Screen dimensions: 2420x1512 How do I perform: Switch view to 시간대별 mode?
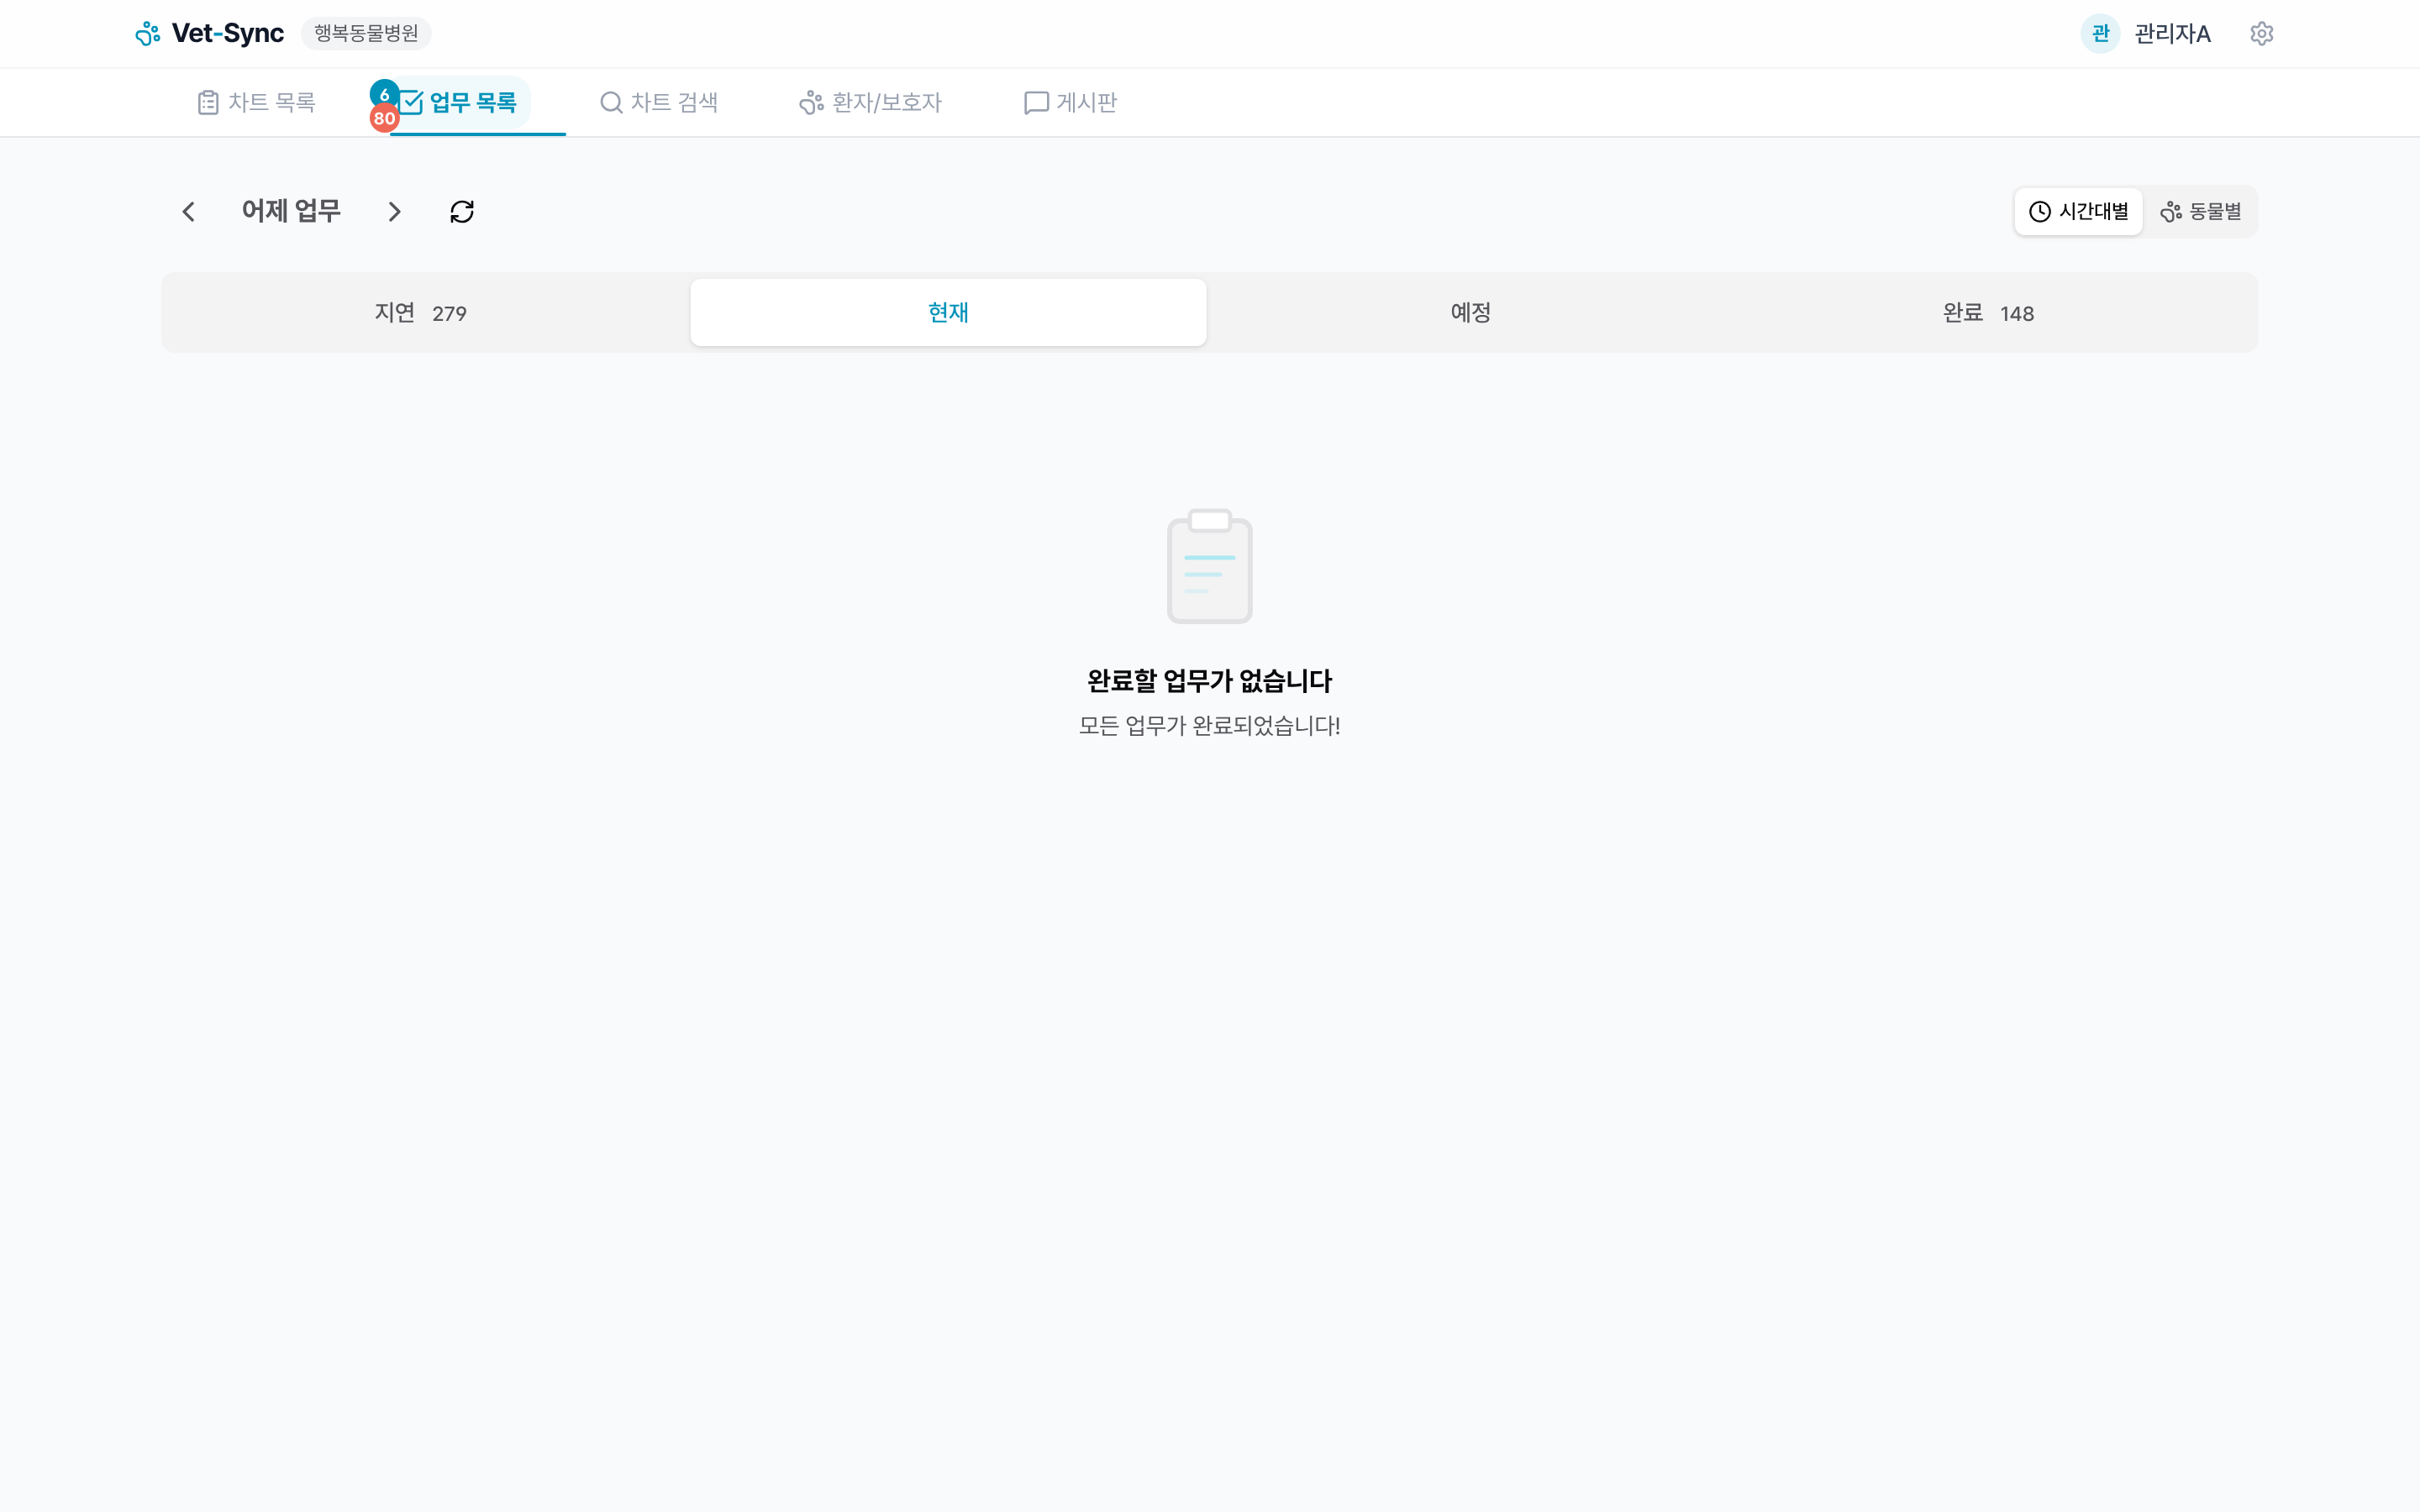coord(2078,212)
